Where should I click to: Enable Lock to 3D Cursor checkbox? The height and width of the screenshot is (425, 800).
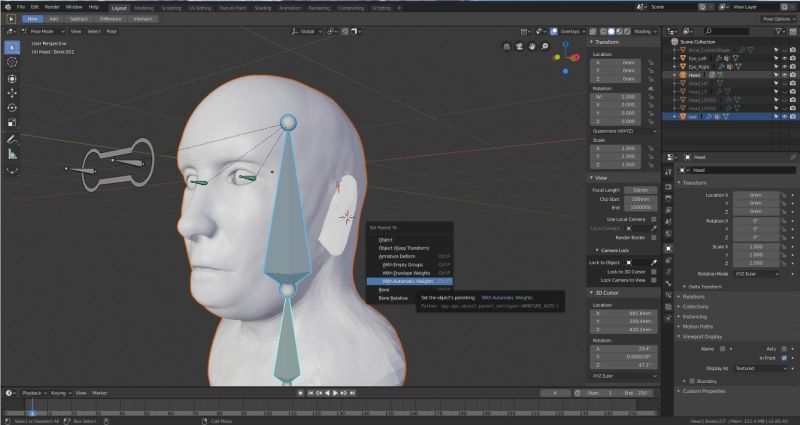click(654, 272)
